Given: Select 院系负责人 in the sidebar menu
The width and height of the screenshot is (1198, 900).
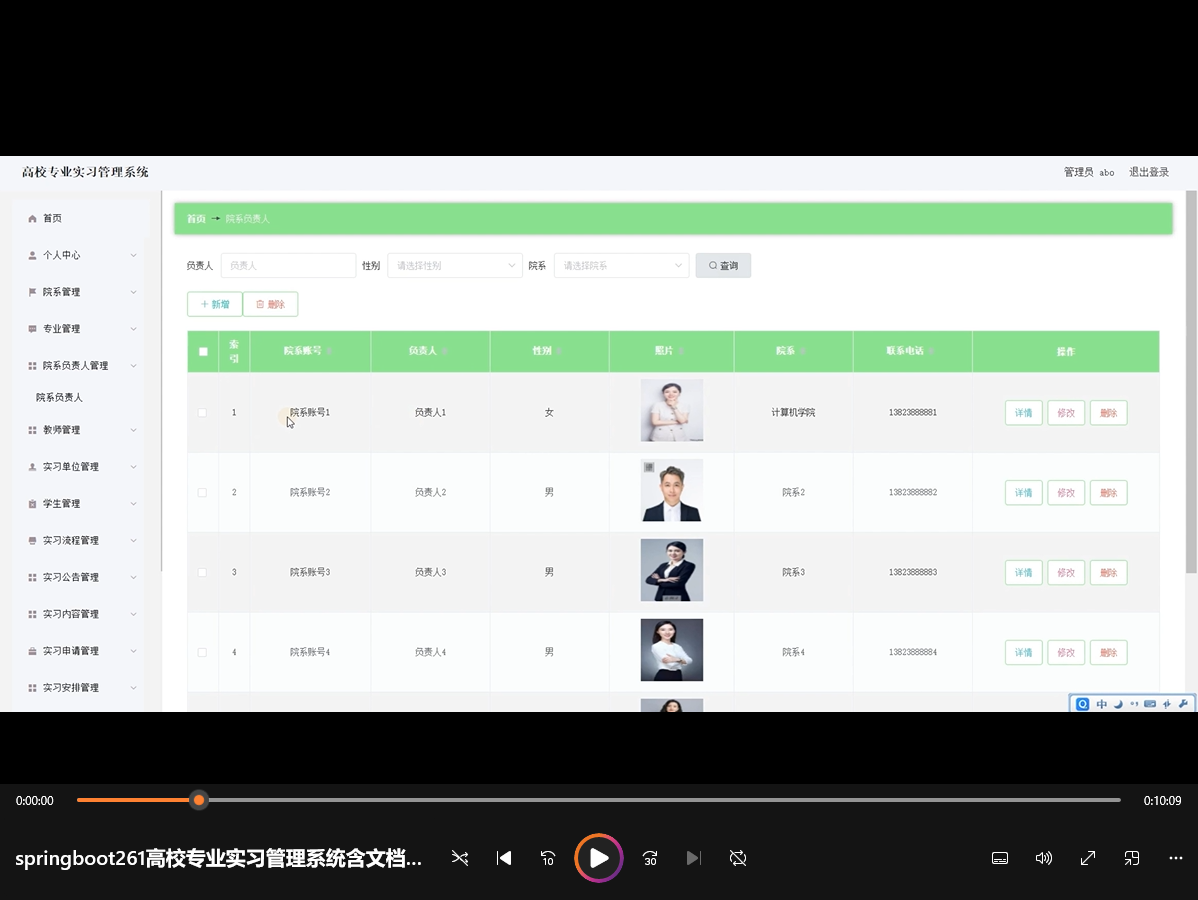Looking at the screenshot, I should click(x=60, y=396).
